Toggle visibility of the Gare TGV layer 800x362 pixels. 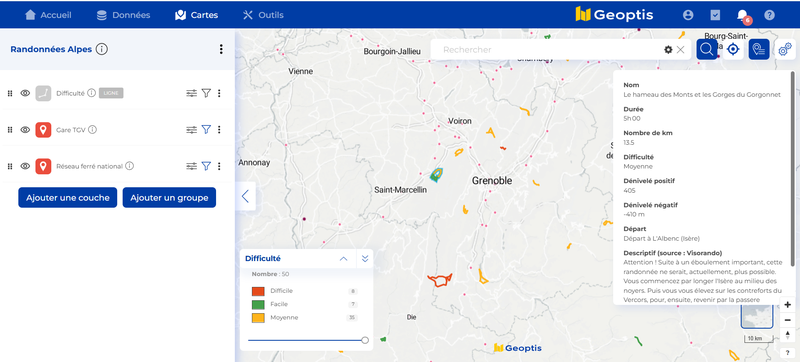25,130
